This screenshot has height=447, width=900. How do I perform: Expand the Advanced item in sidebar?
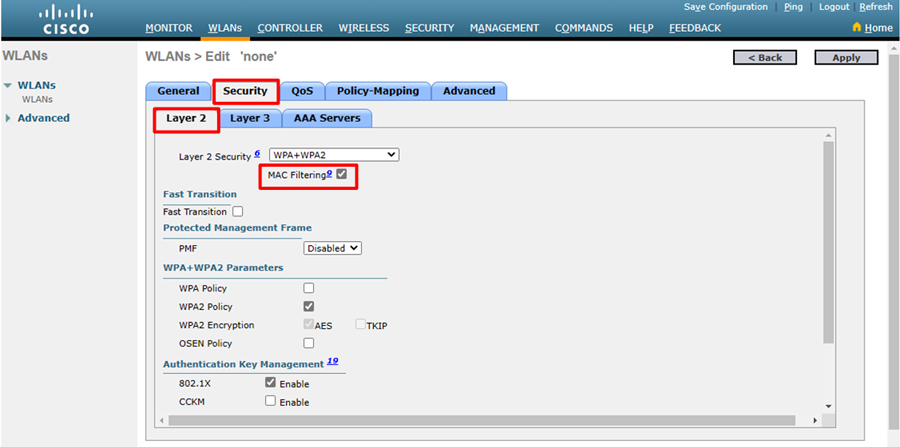[x=9, y=118]
